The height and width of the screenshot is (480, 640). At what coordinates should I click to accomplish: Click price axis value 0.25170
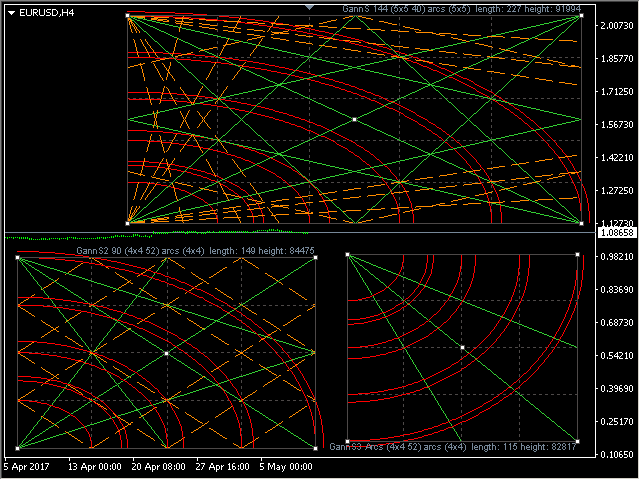pyautogui.click(x=617, y=421)
